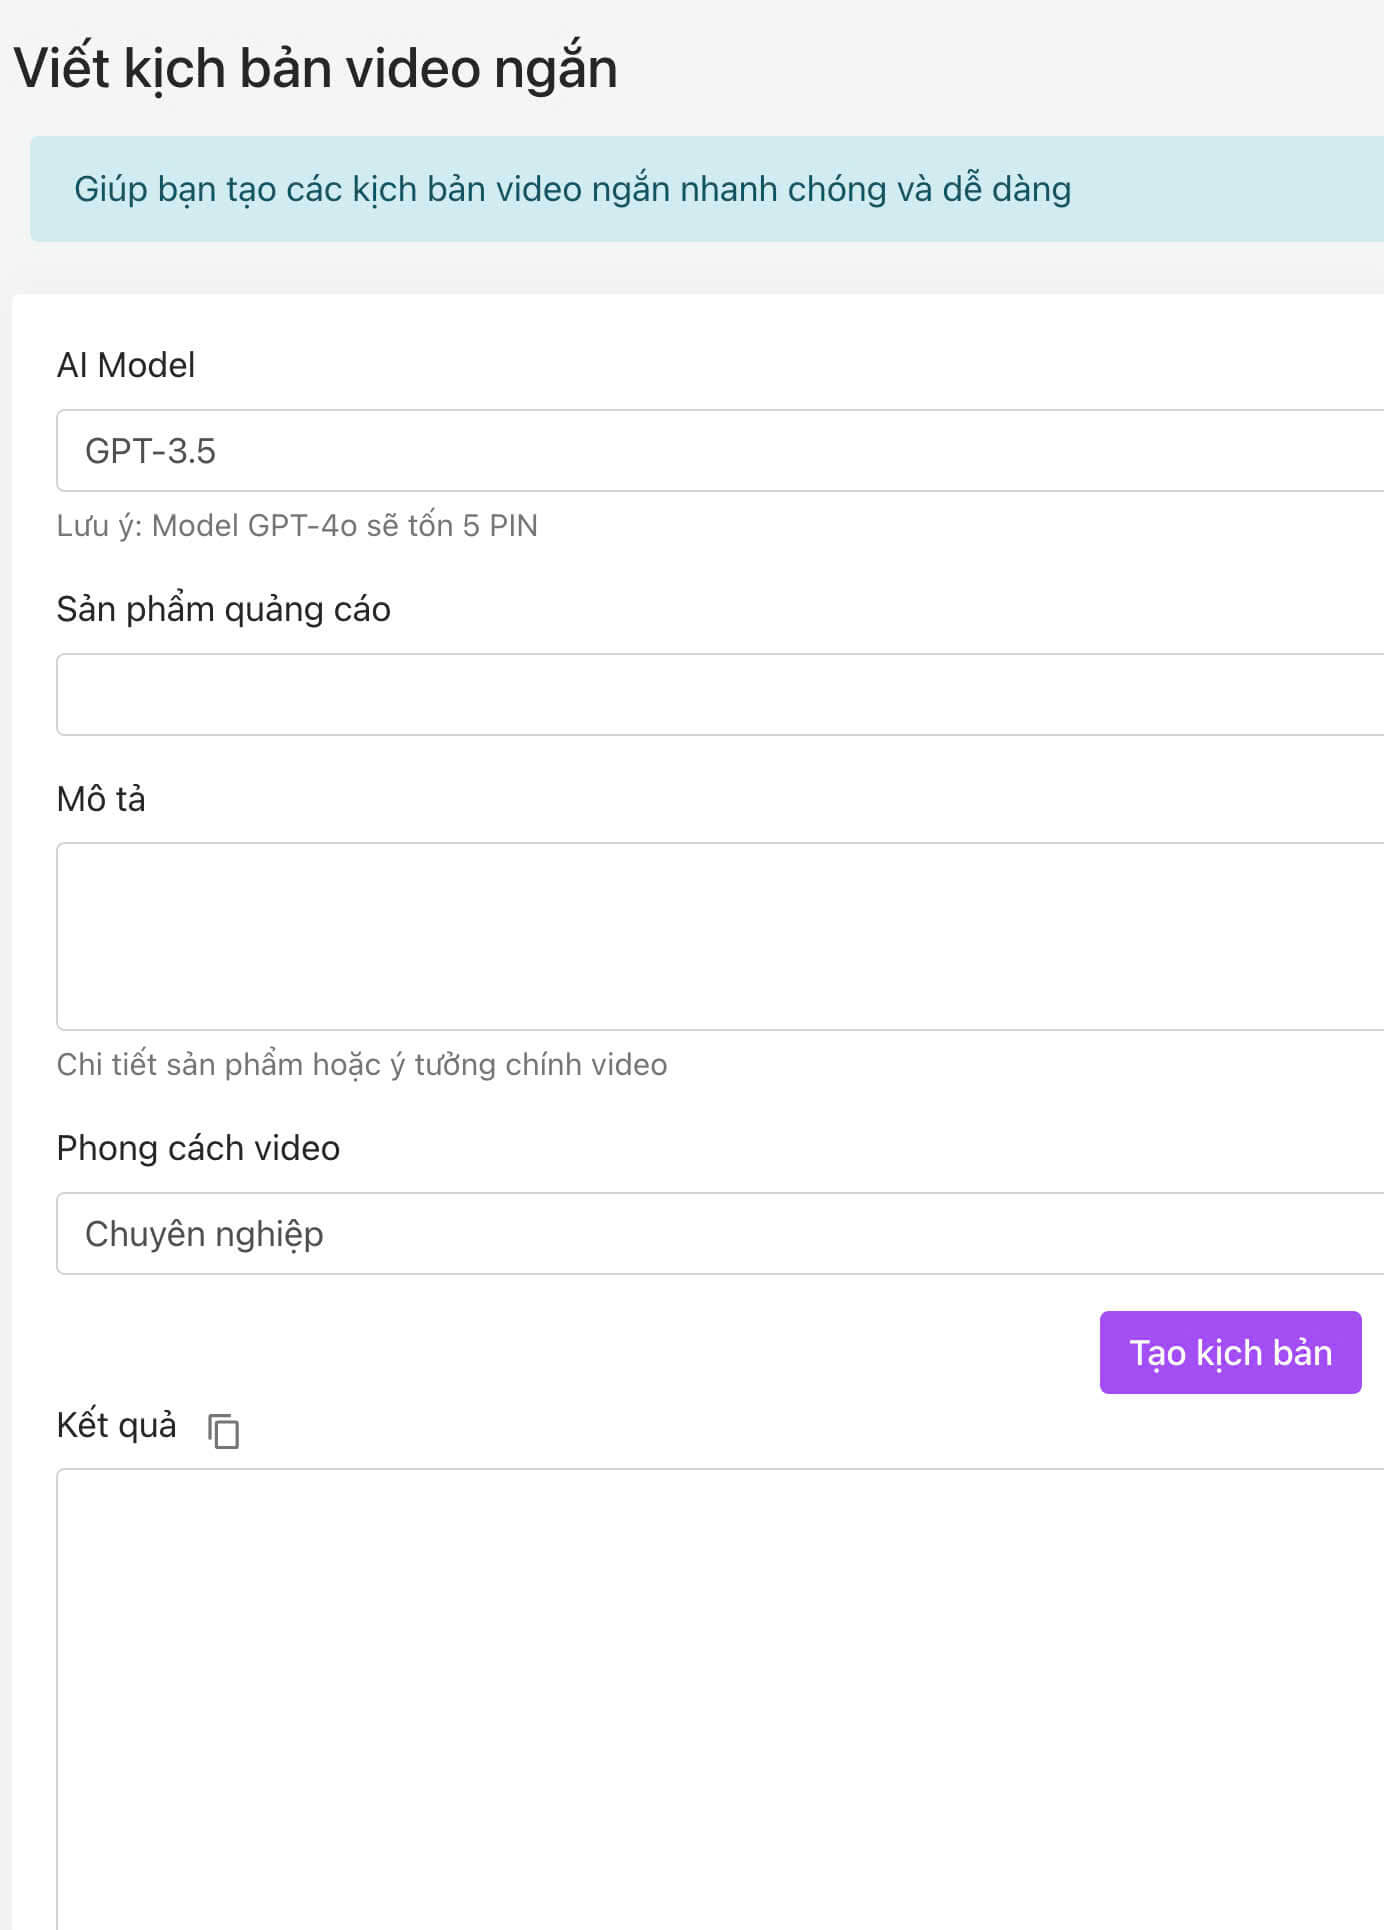Click the AI Model field label

[126, 366]
